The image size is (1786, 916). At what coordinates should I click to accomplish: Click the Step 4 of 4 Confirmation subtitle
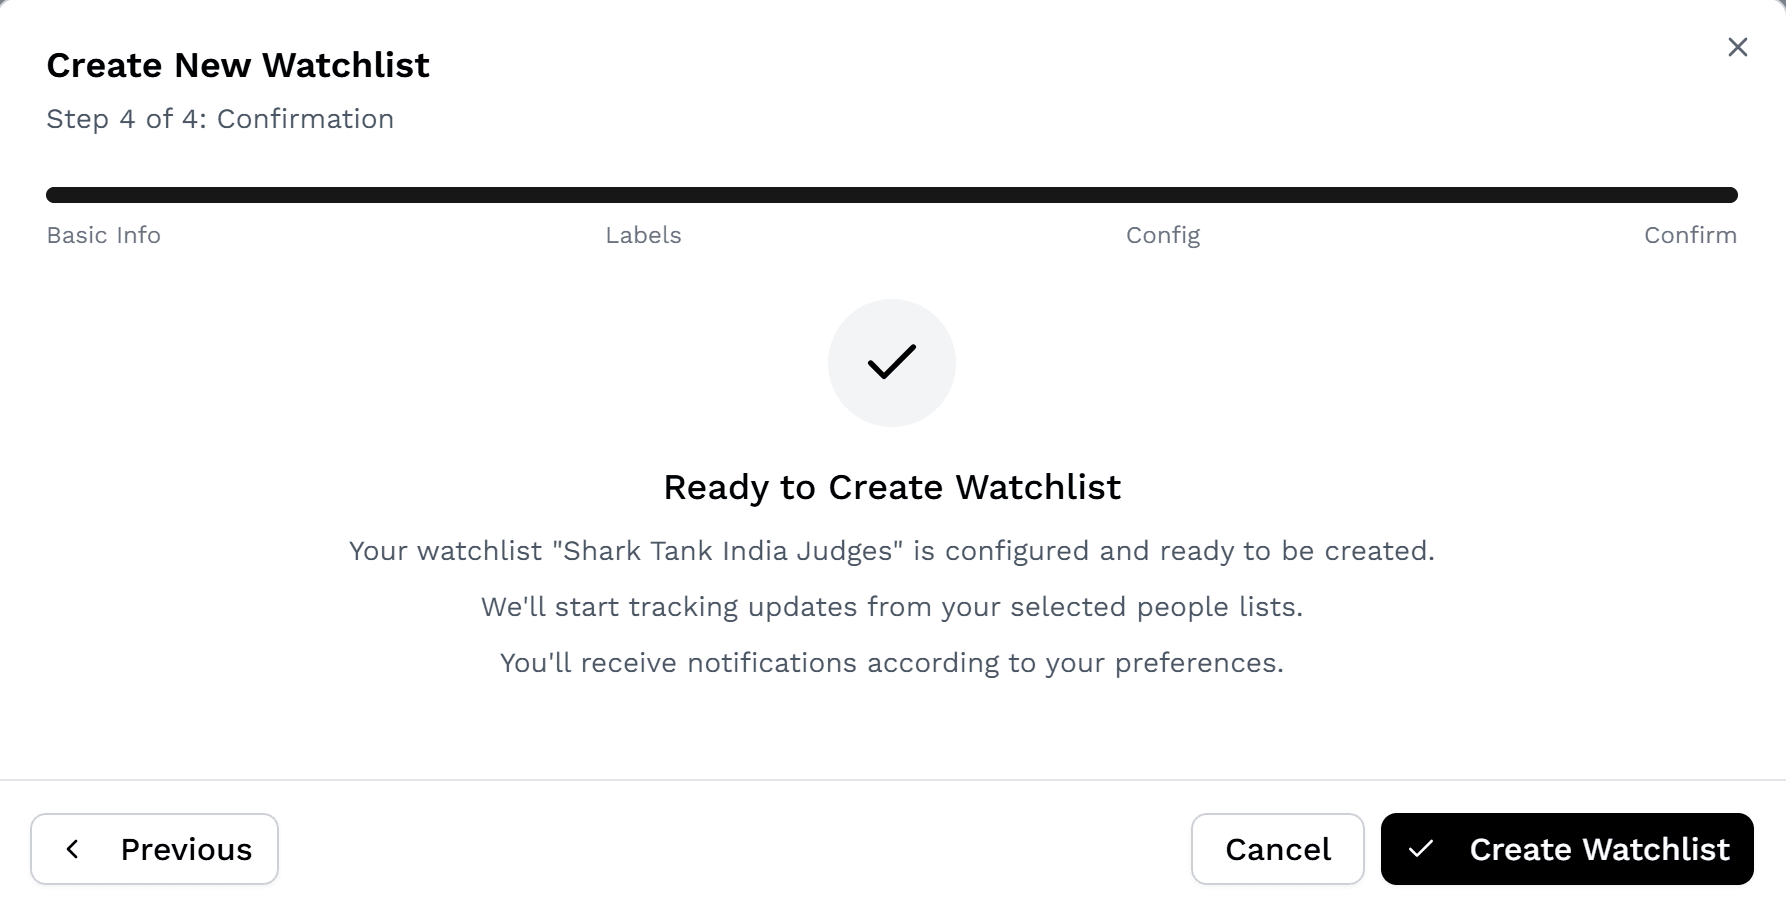click(x=219, y=118)
